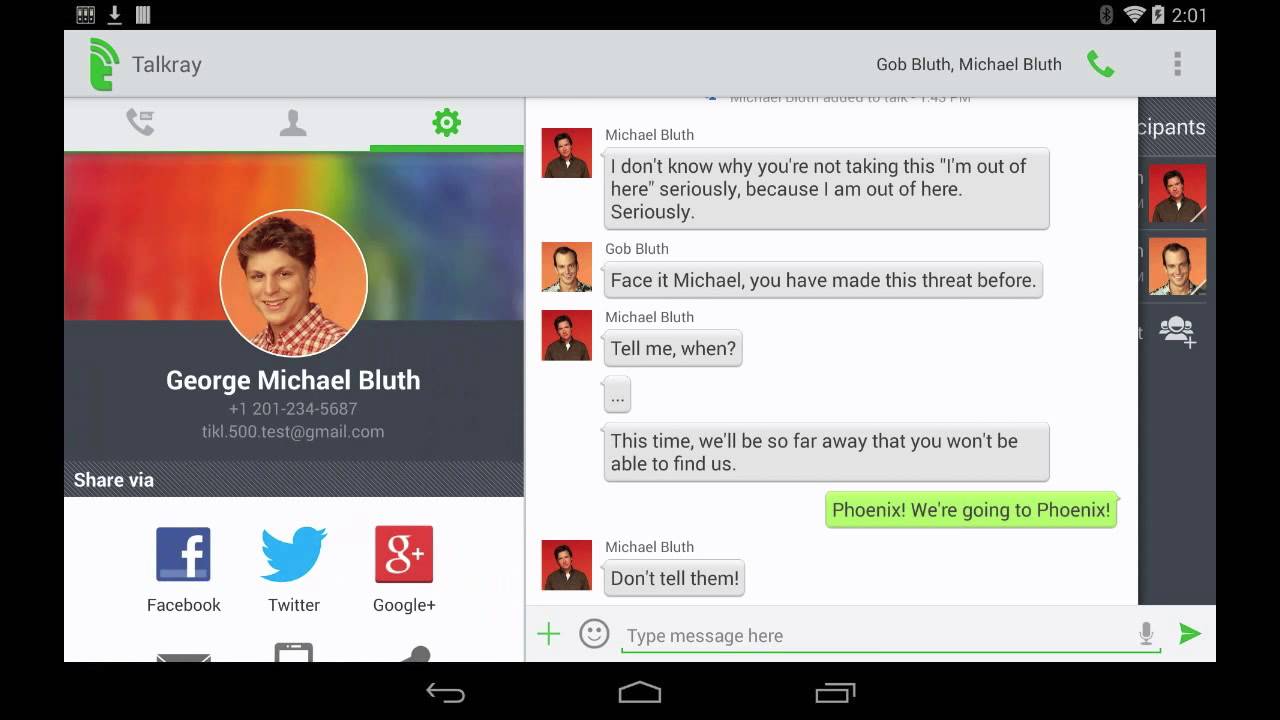The height and width of the screenshot is (720, 1280).
Task: Open the overflow menu with three dots
Action: pos(1177,64)
